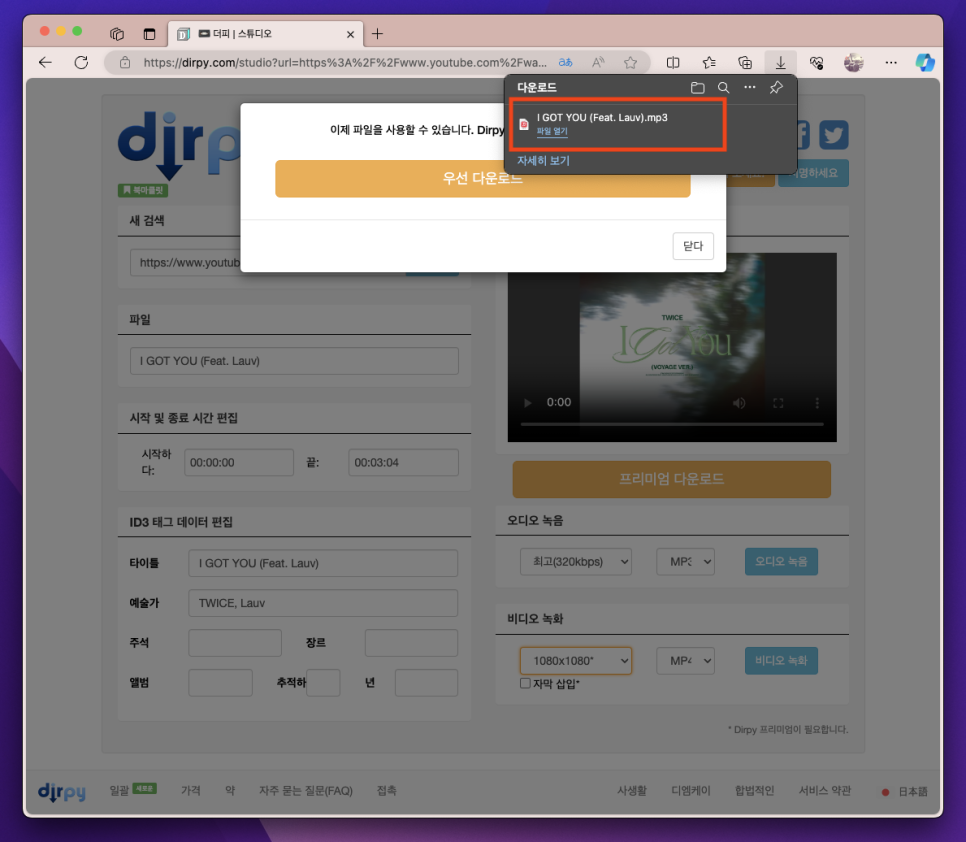The height and width of the screenshot is (842, 966).
Task: Open workspaces icon in title bar
Action: click(x=117, y=34)
